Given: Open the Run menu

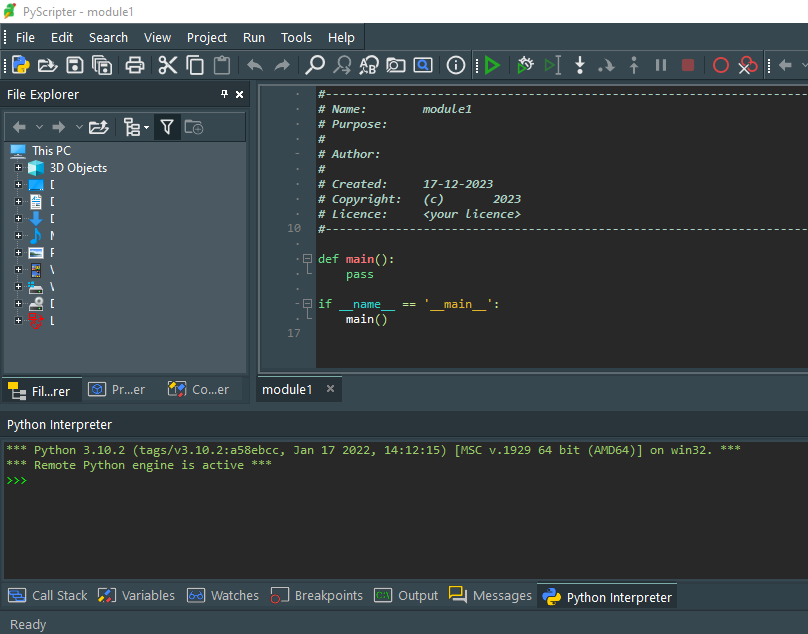Looking at the screenshot, I should click(x=254, y=38).
